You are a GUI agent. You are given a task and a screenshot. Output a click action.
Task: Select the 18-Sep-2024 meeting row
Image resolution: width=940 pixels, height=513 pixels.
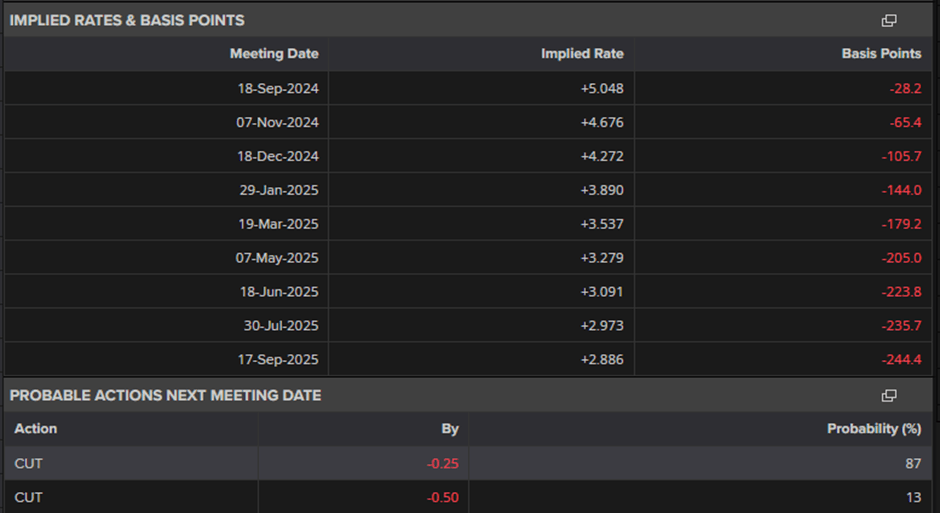pos(278,88)
